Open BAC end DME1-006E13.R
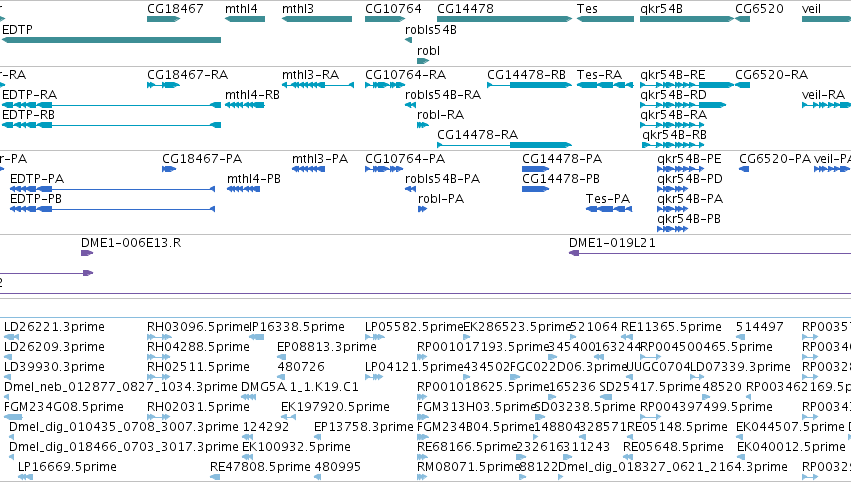 tap(131, 243)
